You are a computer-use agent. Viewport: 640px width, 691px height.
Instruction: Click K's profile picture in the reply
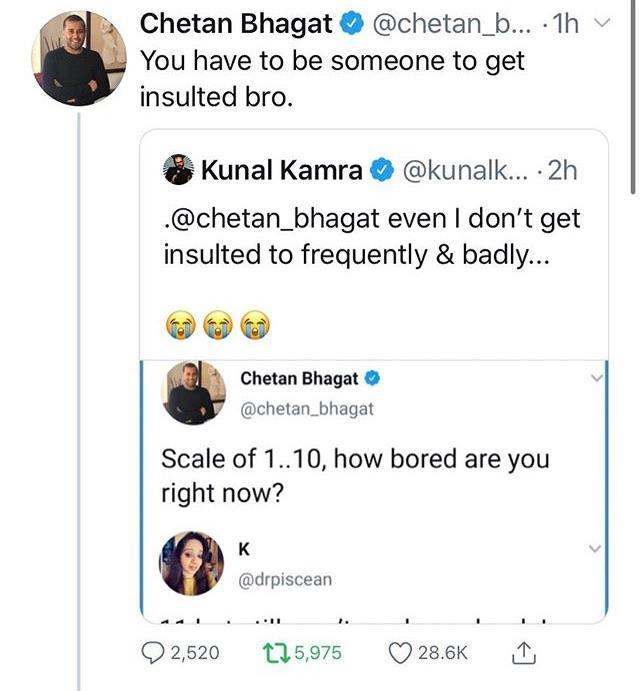pos(191,562)
